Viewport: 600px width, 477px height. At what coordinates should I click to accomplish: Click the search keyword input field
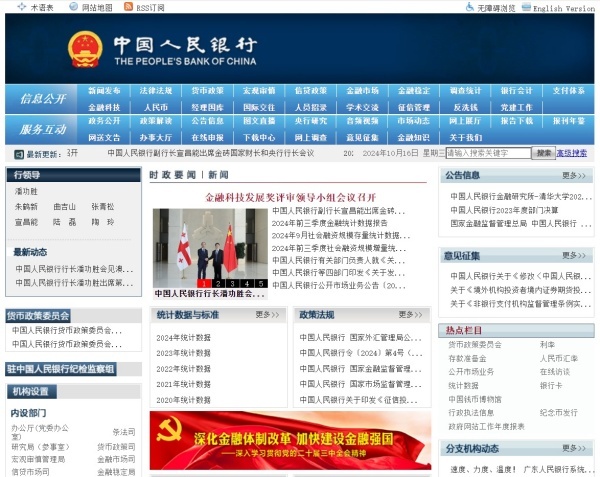point(488,153)
